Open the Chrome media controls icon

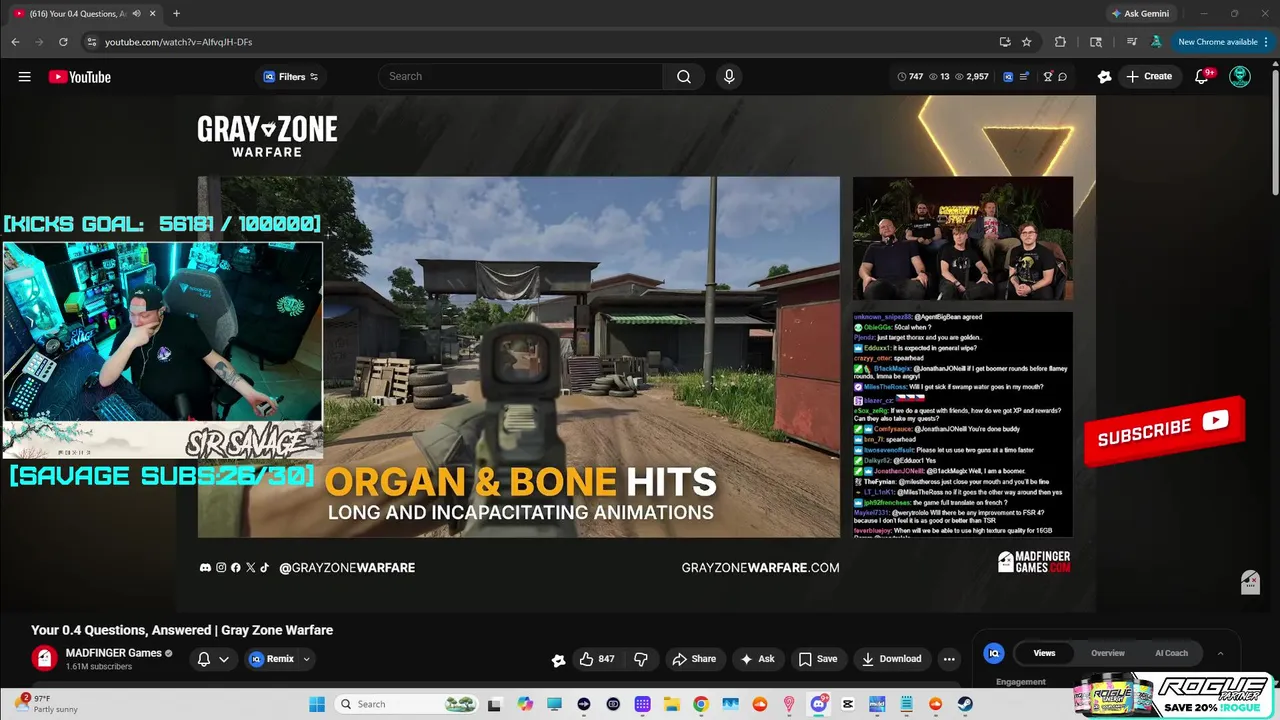[1131, 42]
